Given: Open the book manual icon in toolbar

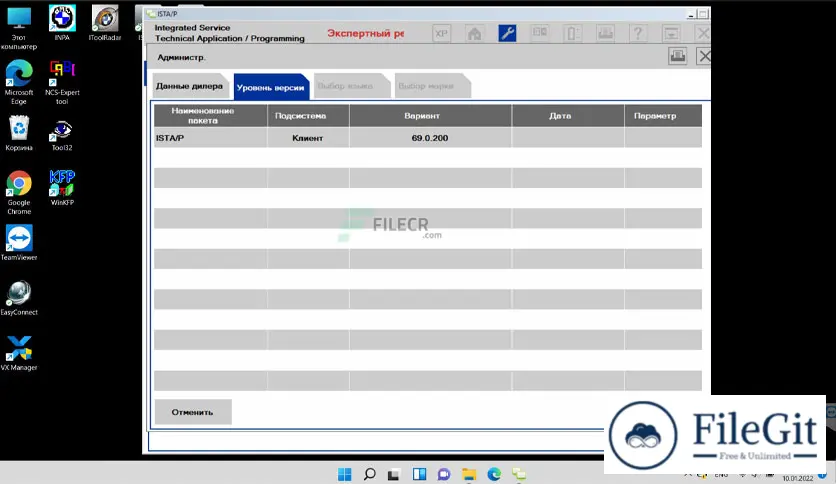Looking at the screenshot, I should pos(540,34).
